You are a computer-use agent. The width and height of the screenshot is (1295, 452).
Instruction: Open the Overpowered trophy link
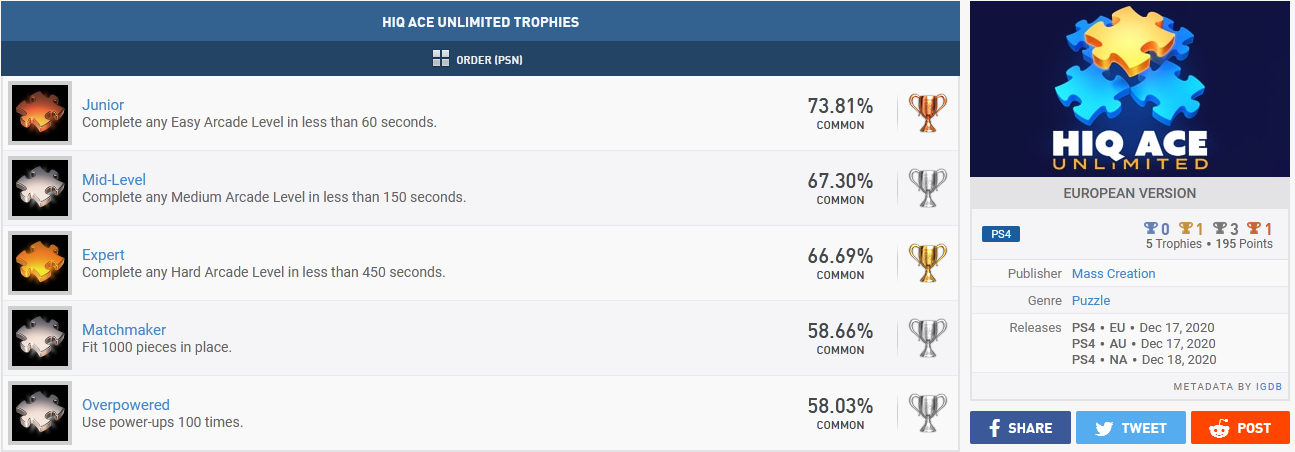click(x=126, y=405)
